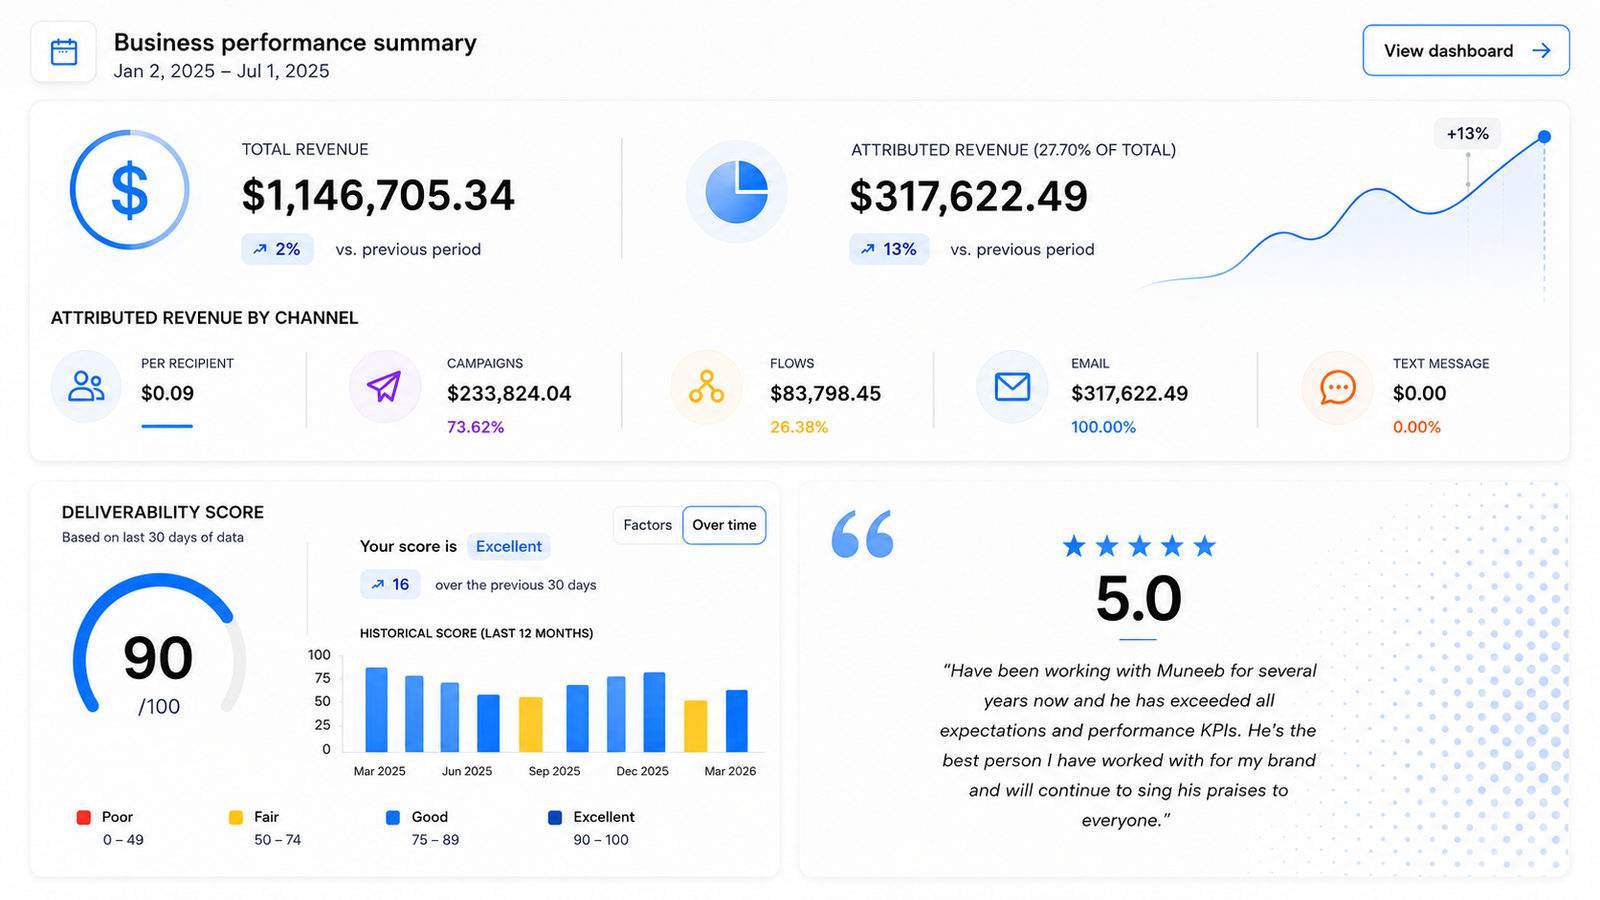Click the 13% attributed revenue change badge

(889, 249)
